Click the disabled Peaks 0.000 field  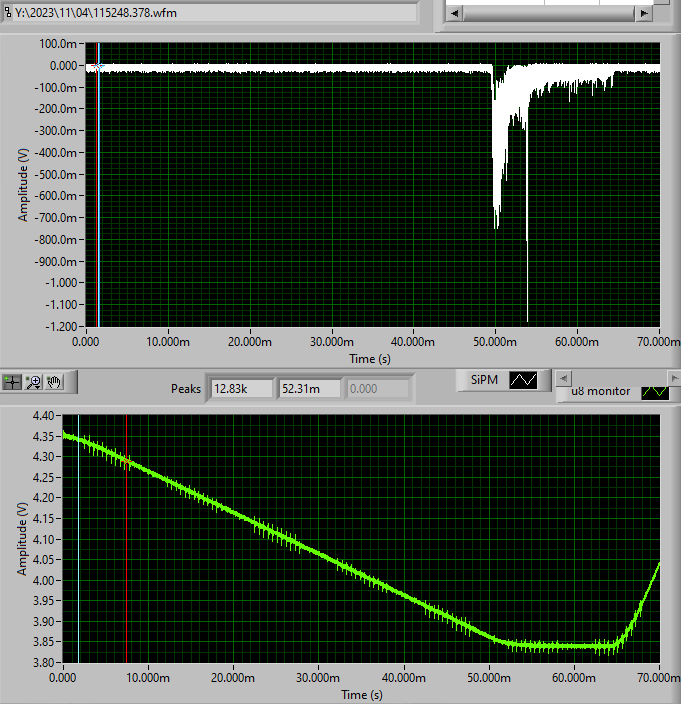377,389
